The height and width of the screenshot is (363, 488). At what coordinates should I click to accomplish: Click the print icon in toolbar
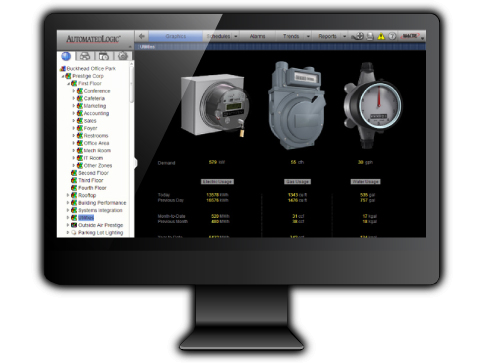(x=370, y=36)
